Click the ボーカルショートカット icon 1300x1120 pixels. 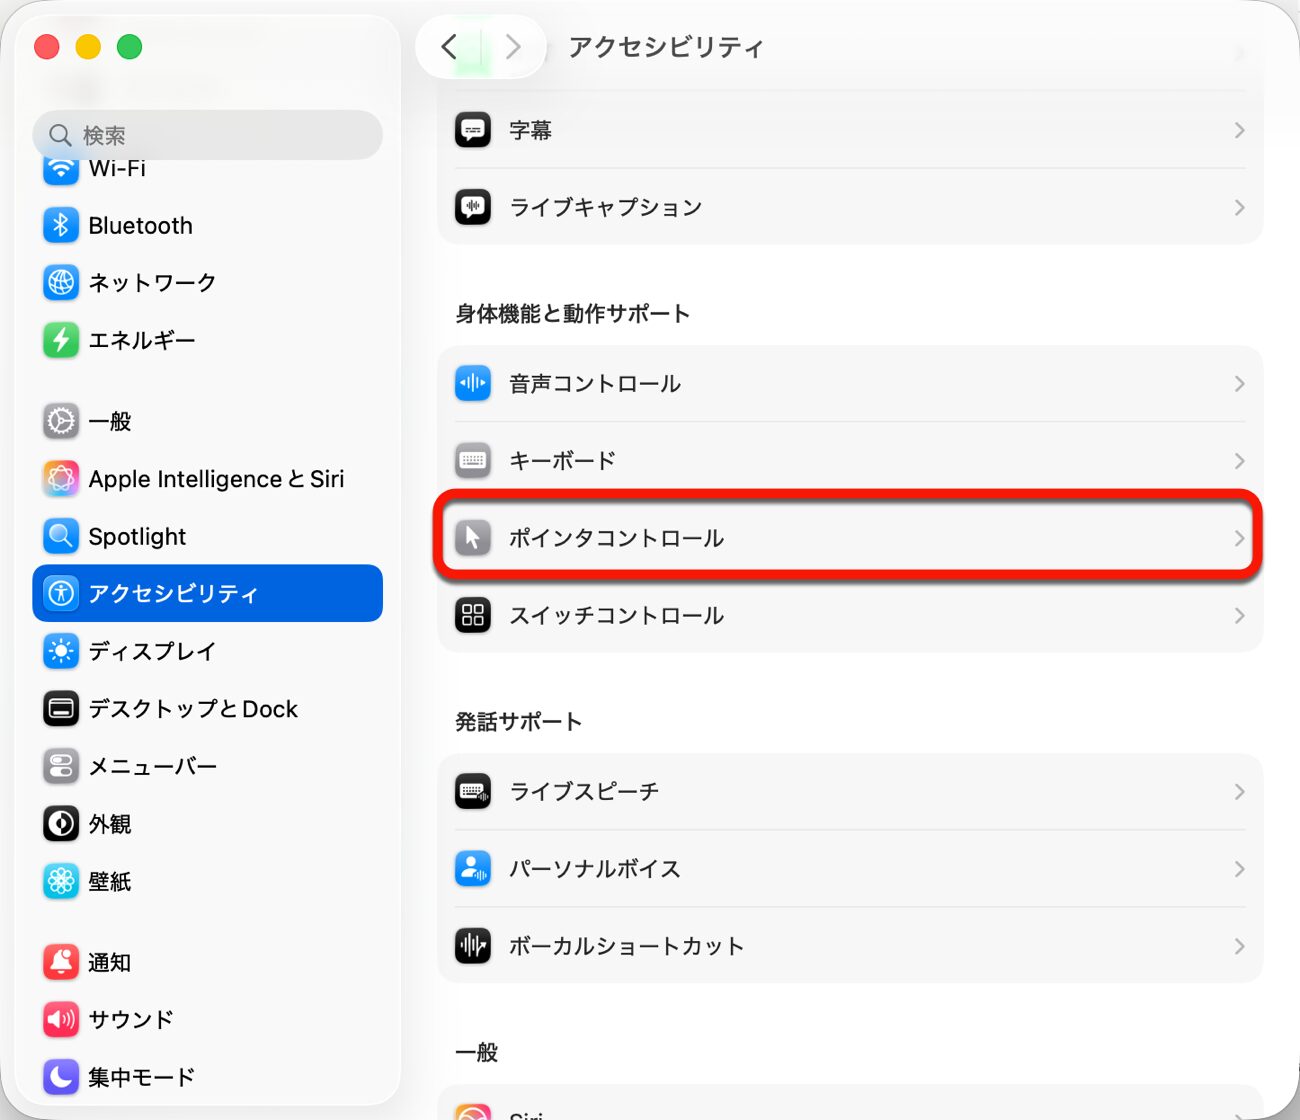pyautogui.click(x=473, y=946)
